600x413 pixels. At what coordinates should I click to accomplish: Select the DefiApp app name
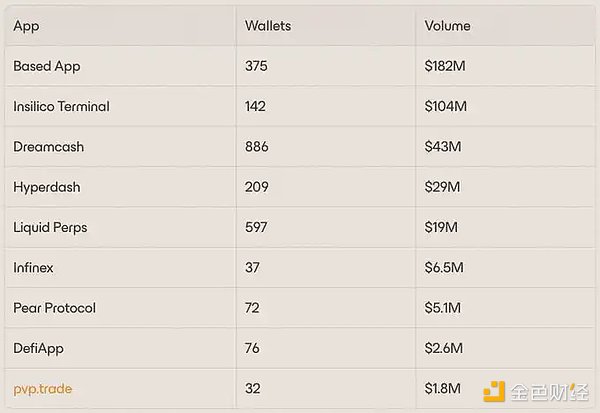[38, 349]
